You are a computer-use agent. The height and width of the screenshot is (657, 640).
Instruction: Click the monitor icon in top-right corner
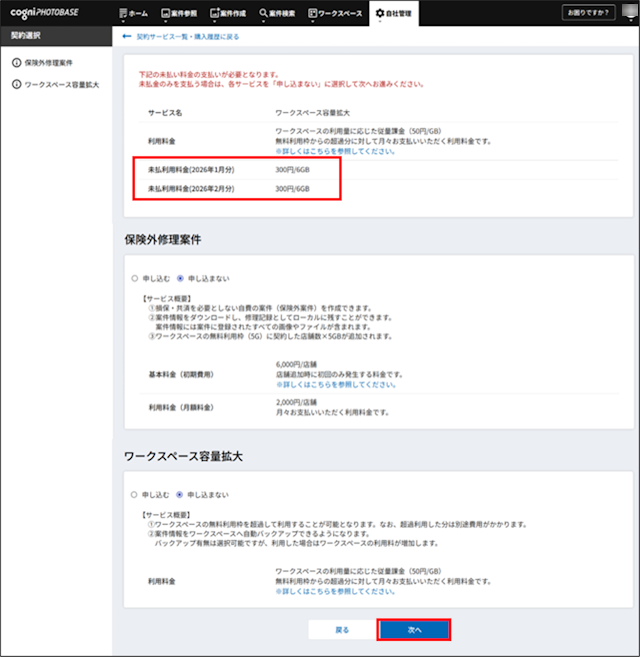click(627, 13)
